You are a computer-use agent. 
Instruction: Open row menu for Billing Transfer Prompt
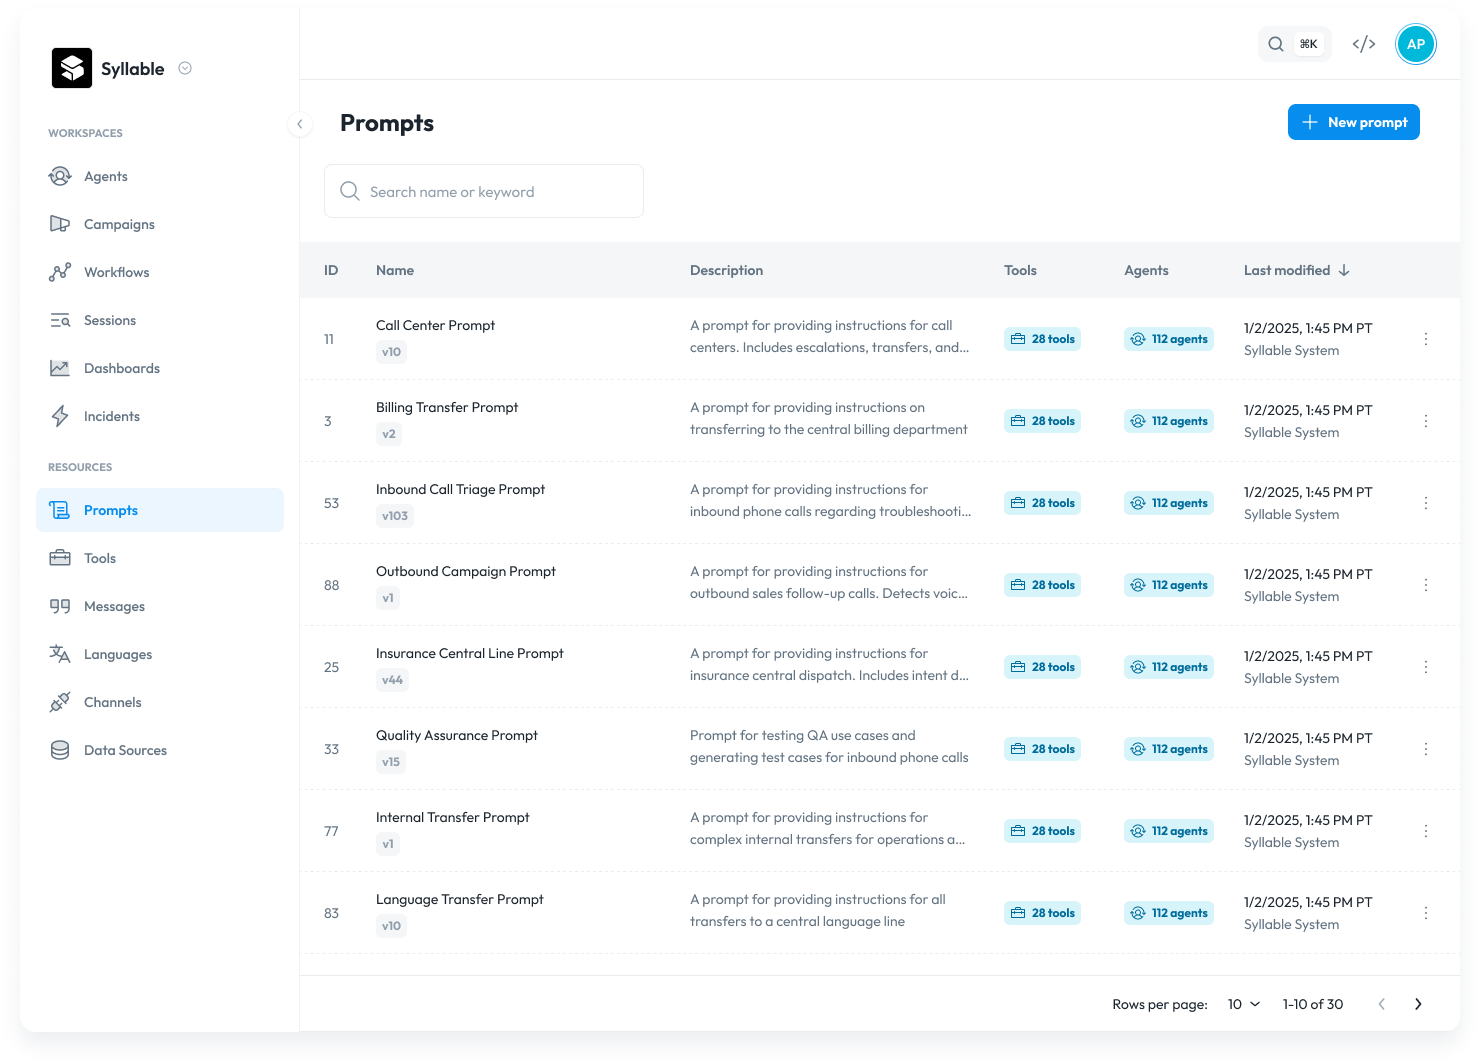point(1426,421)
